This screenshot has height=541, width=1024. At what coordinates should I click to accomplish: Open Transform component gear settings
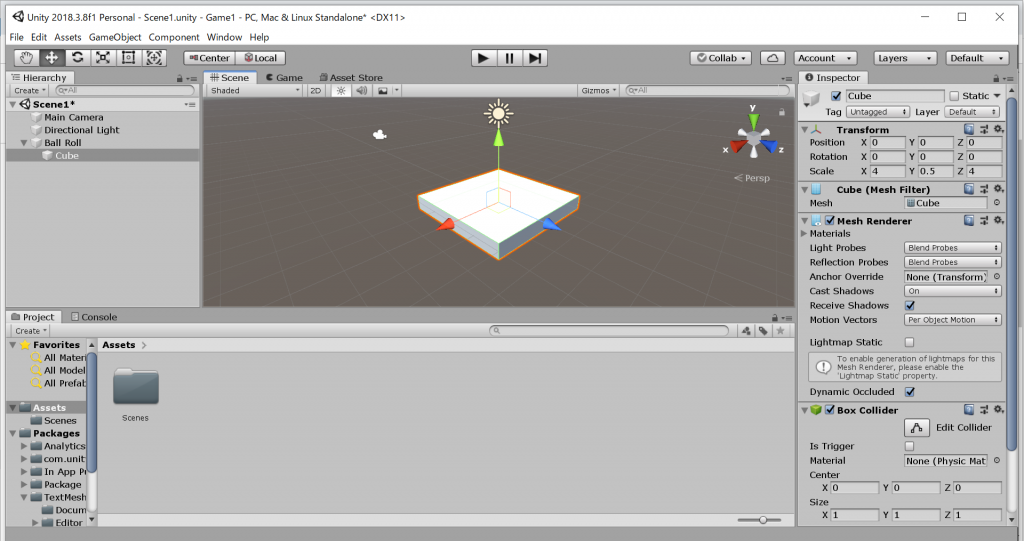(x=999, y=129)
